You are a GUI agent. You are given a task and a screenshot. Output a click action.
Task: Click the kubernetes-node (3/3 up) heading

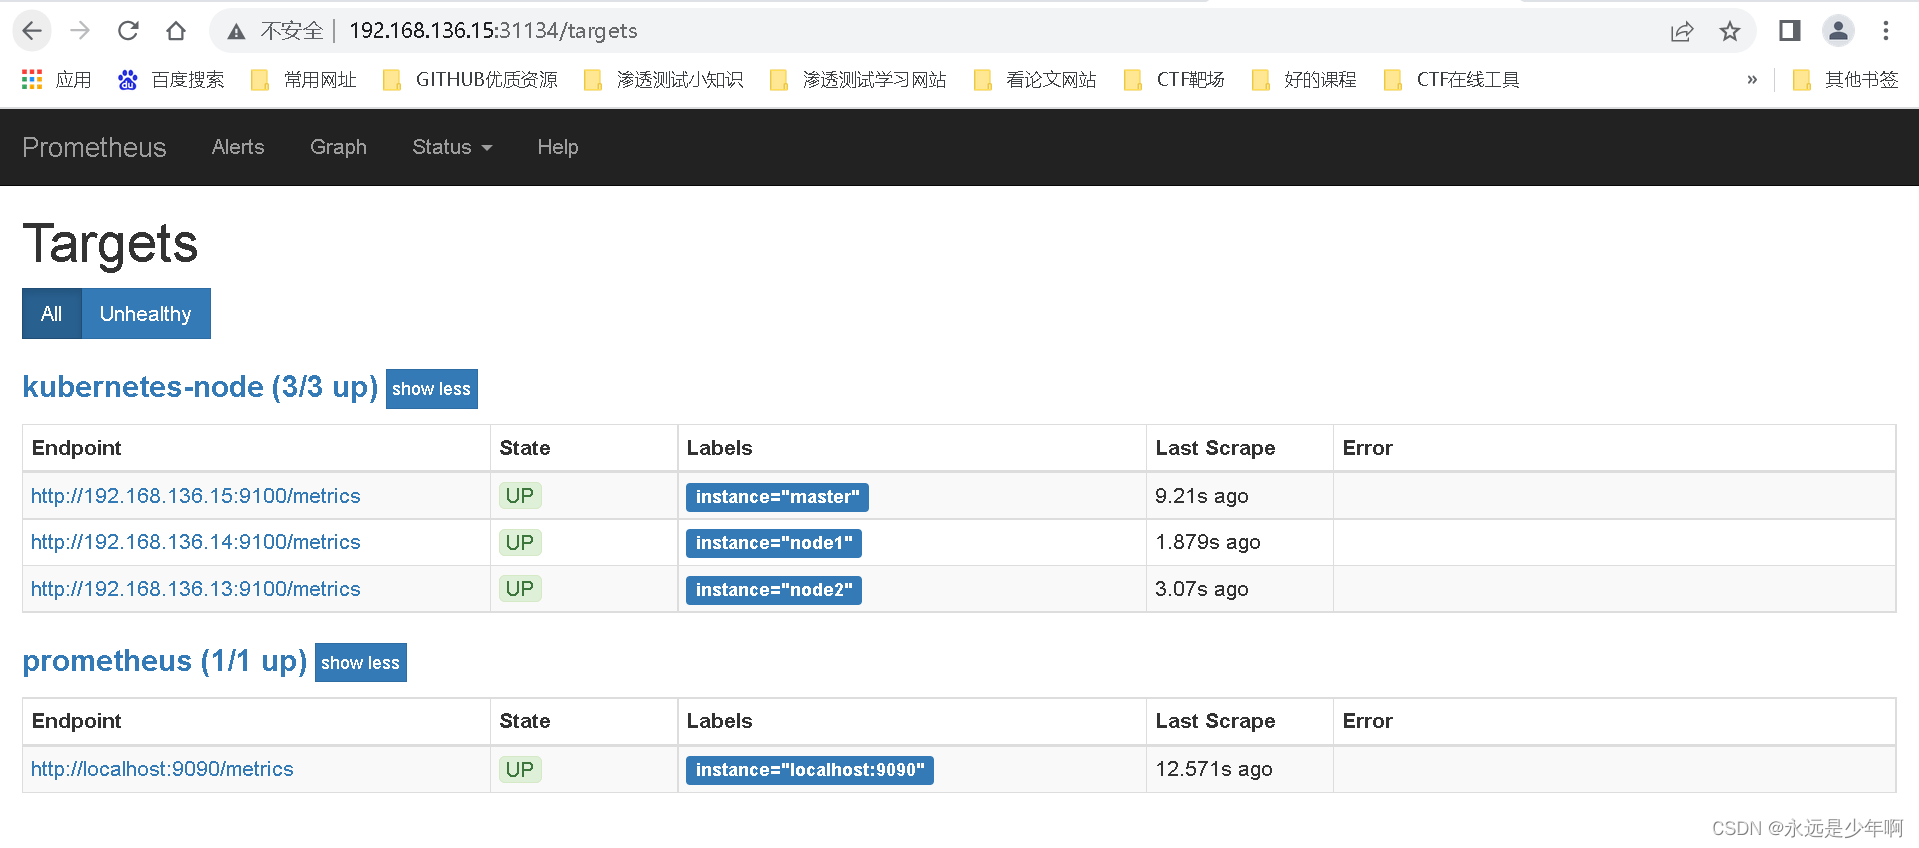click(x=200, y=387)
